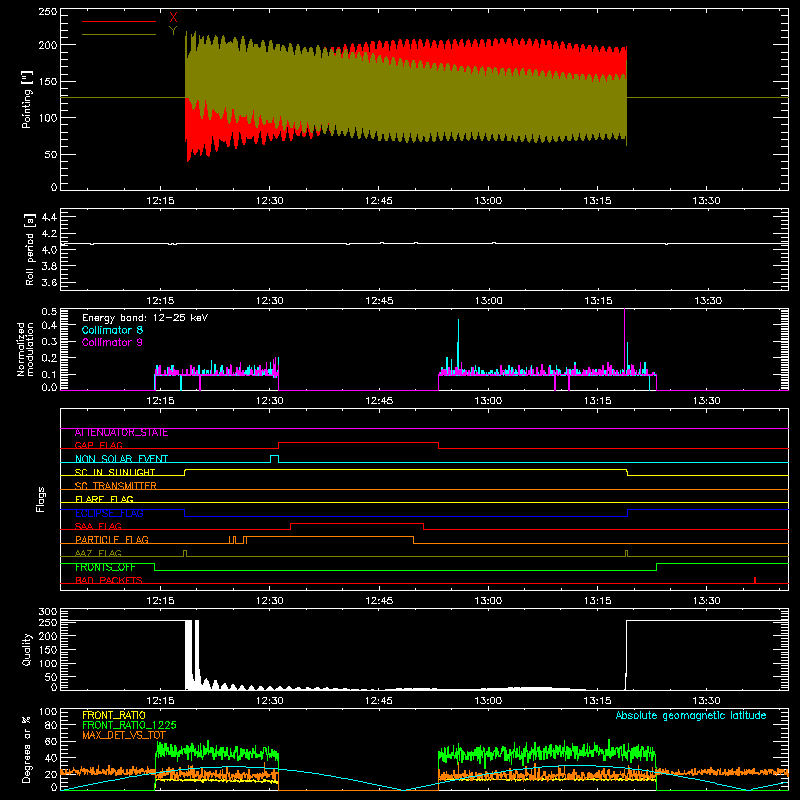Screen dimensions: 800x800
Task: Click the '300' tick on Quality axis
Action: 47,612
